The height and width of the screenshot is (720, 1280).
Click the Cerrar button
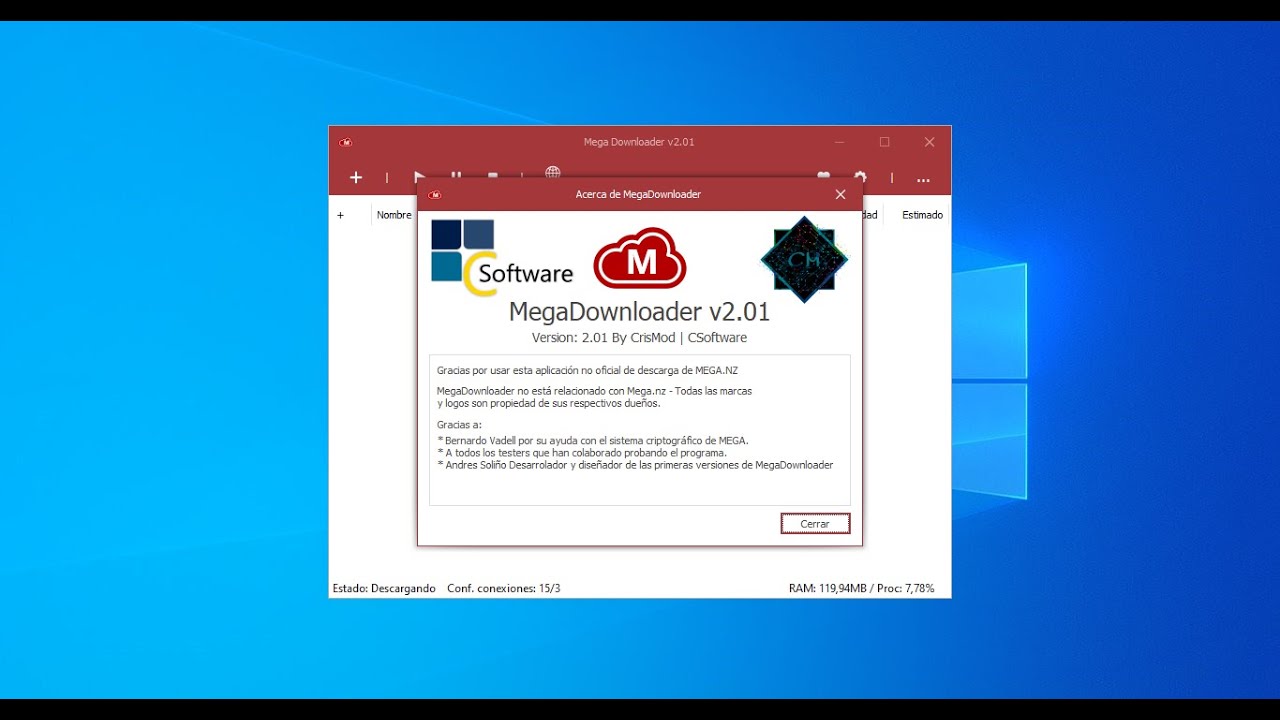(815, 524)
